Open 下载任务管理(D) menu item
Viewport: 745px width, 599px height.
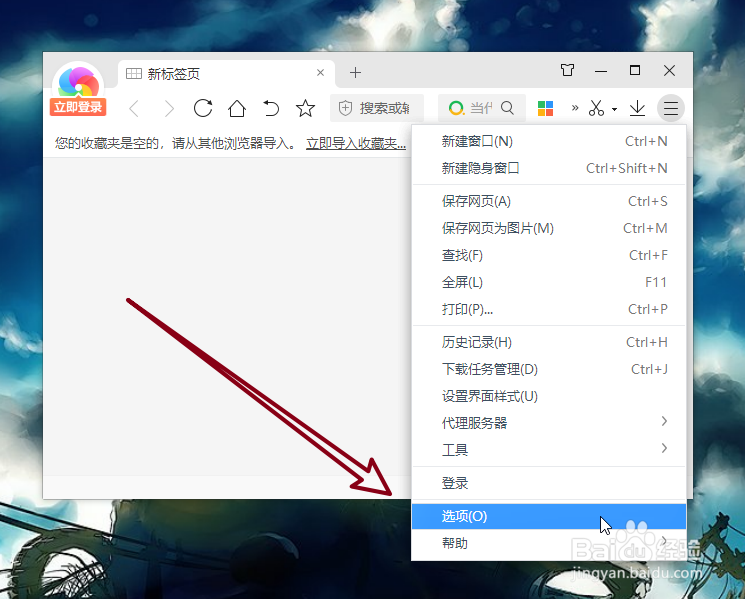(x=549, y=370)
